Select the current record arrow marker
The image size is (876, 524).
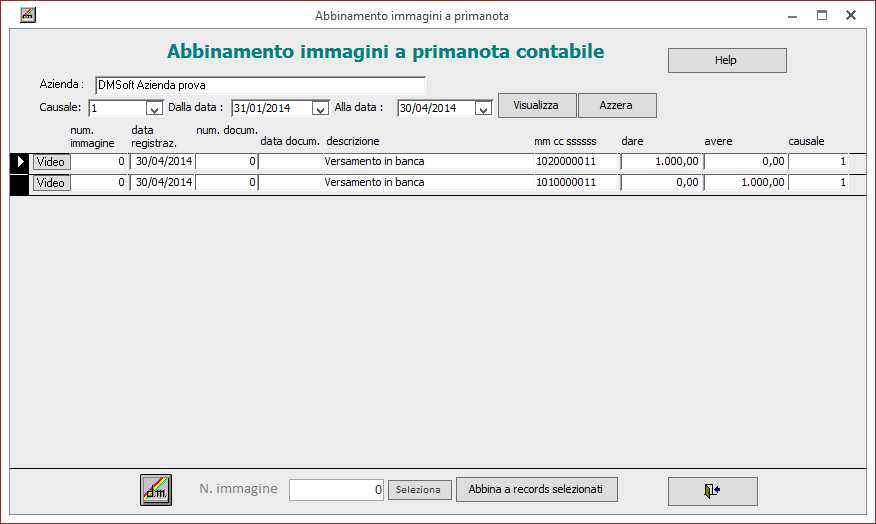pos(20,162)
